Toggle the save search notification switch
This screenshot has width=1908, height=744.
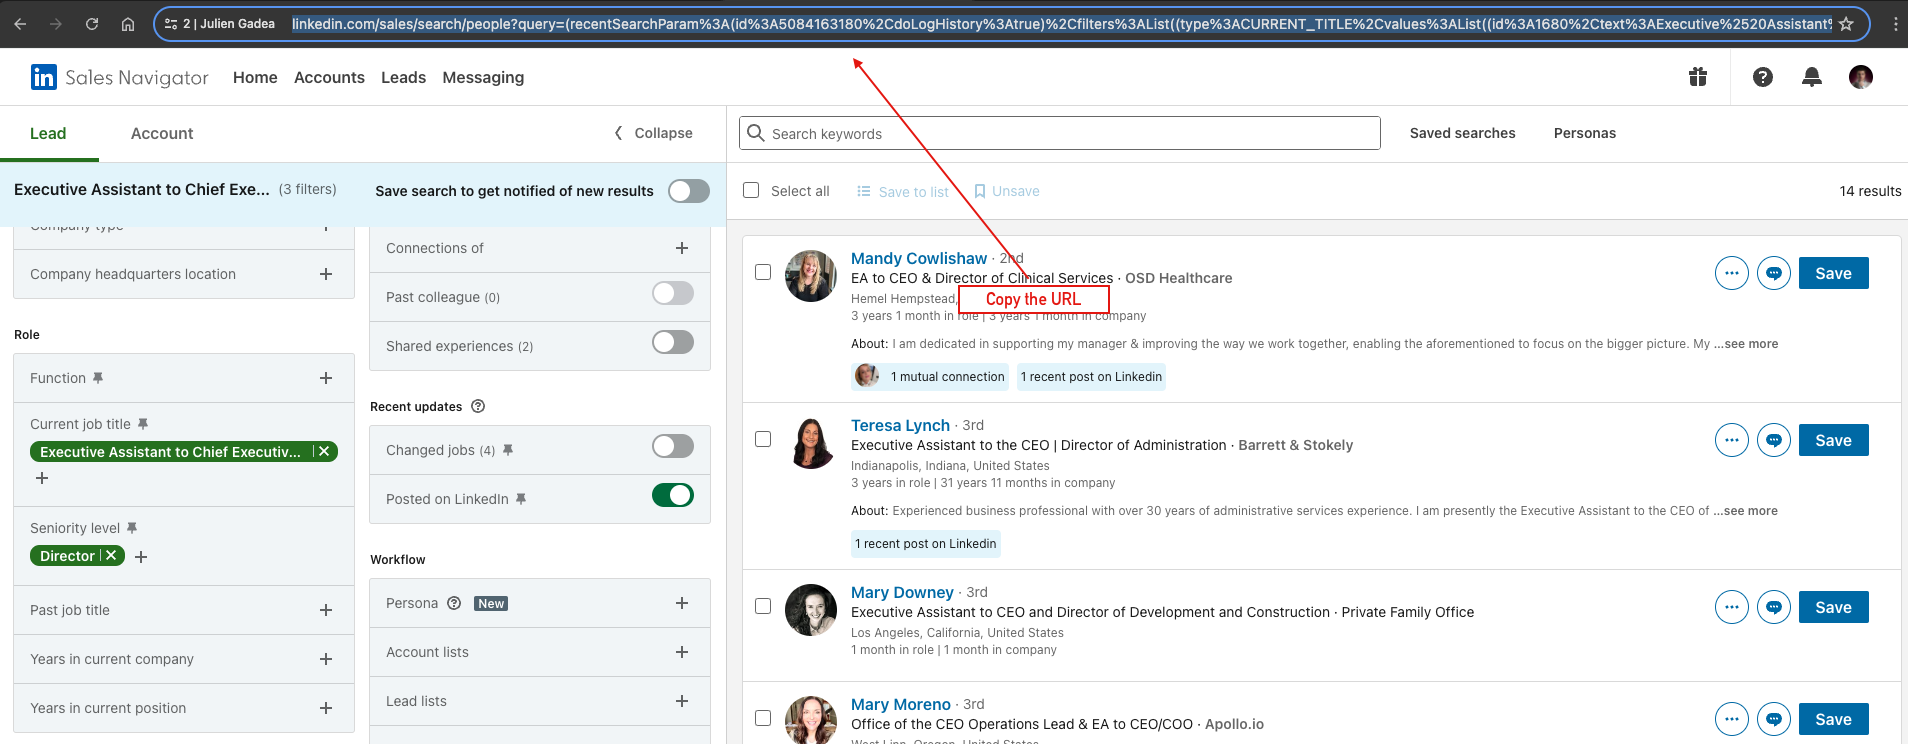[x=688, y=191]
